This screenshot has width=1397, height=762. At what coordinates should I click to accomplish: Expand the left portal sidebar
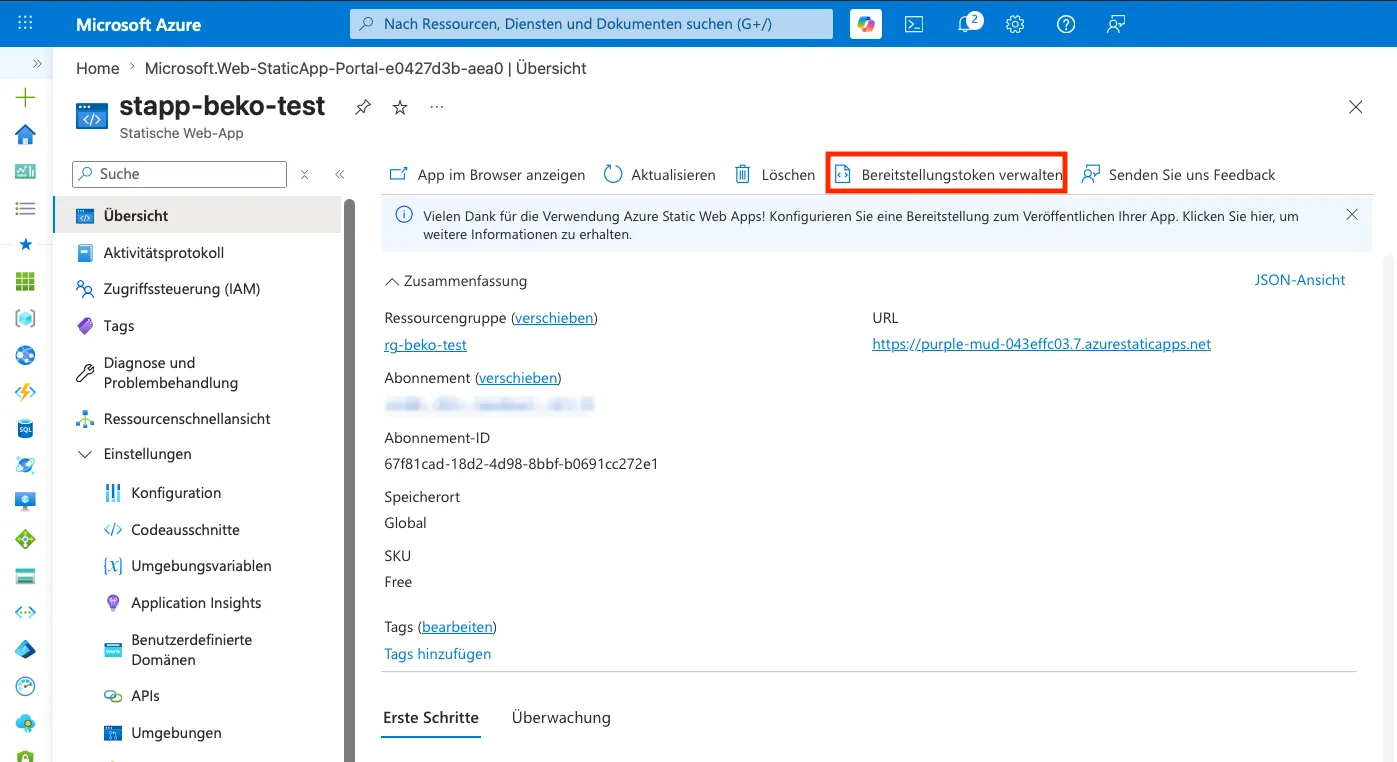[37, 63]
